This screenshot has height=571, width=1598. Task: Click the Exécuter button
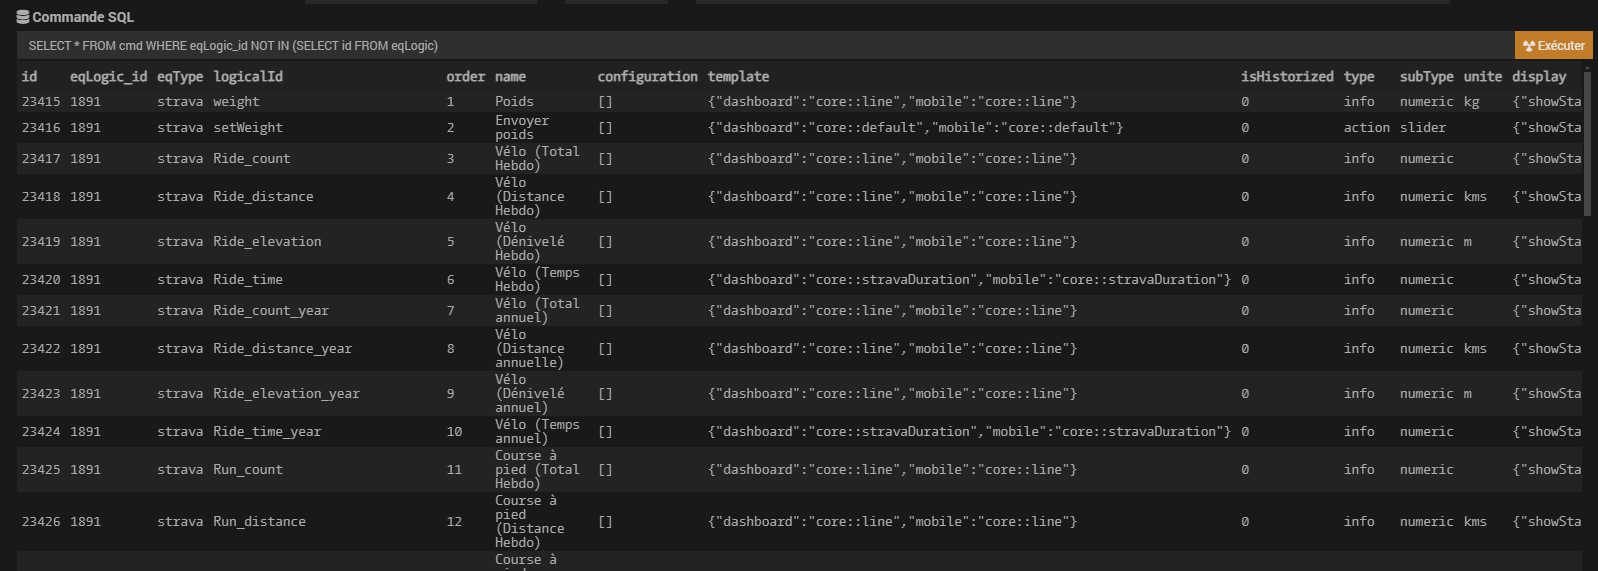point(1554,45)
